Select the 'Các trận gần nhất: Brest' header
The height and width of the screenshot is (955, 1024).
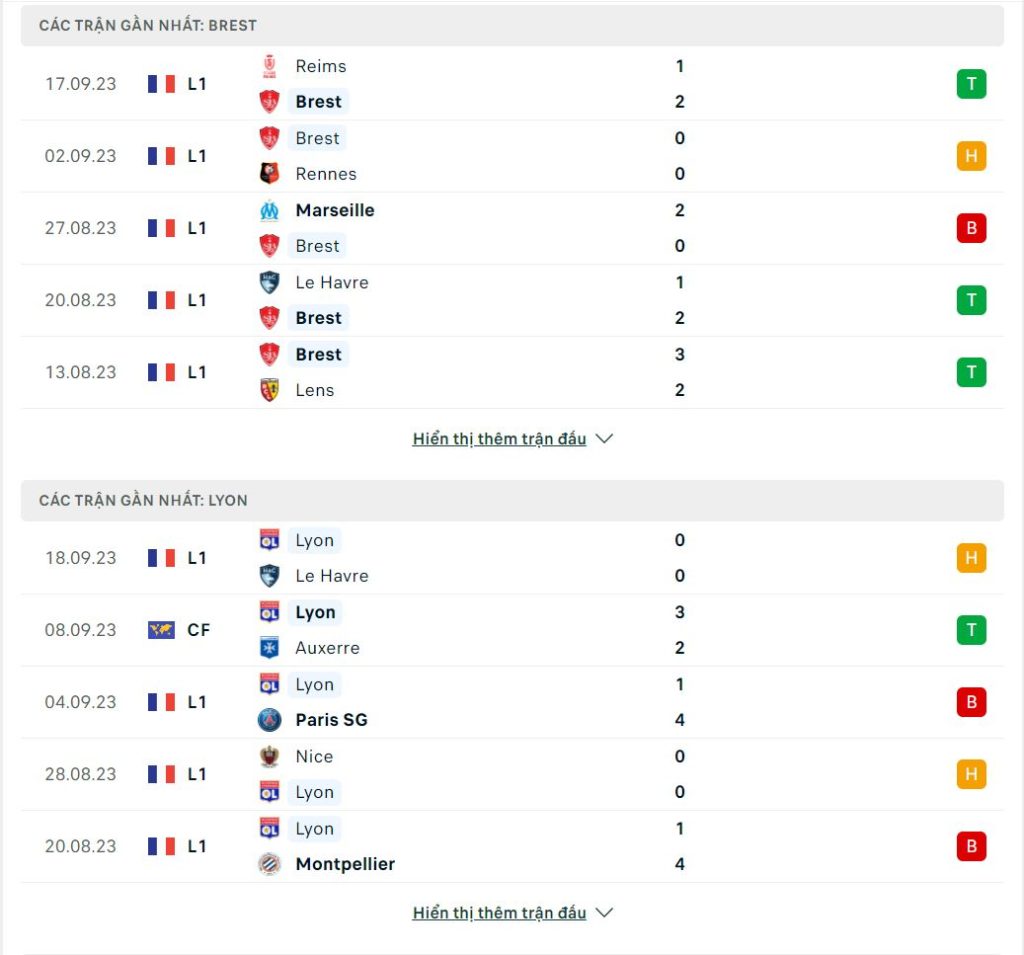(512, 26)
